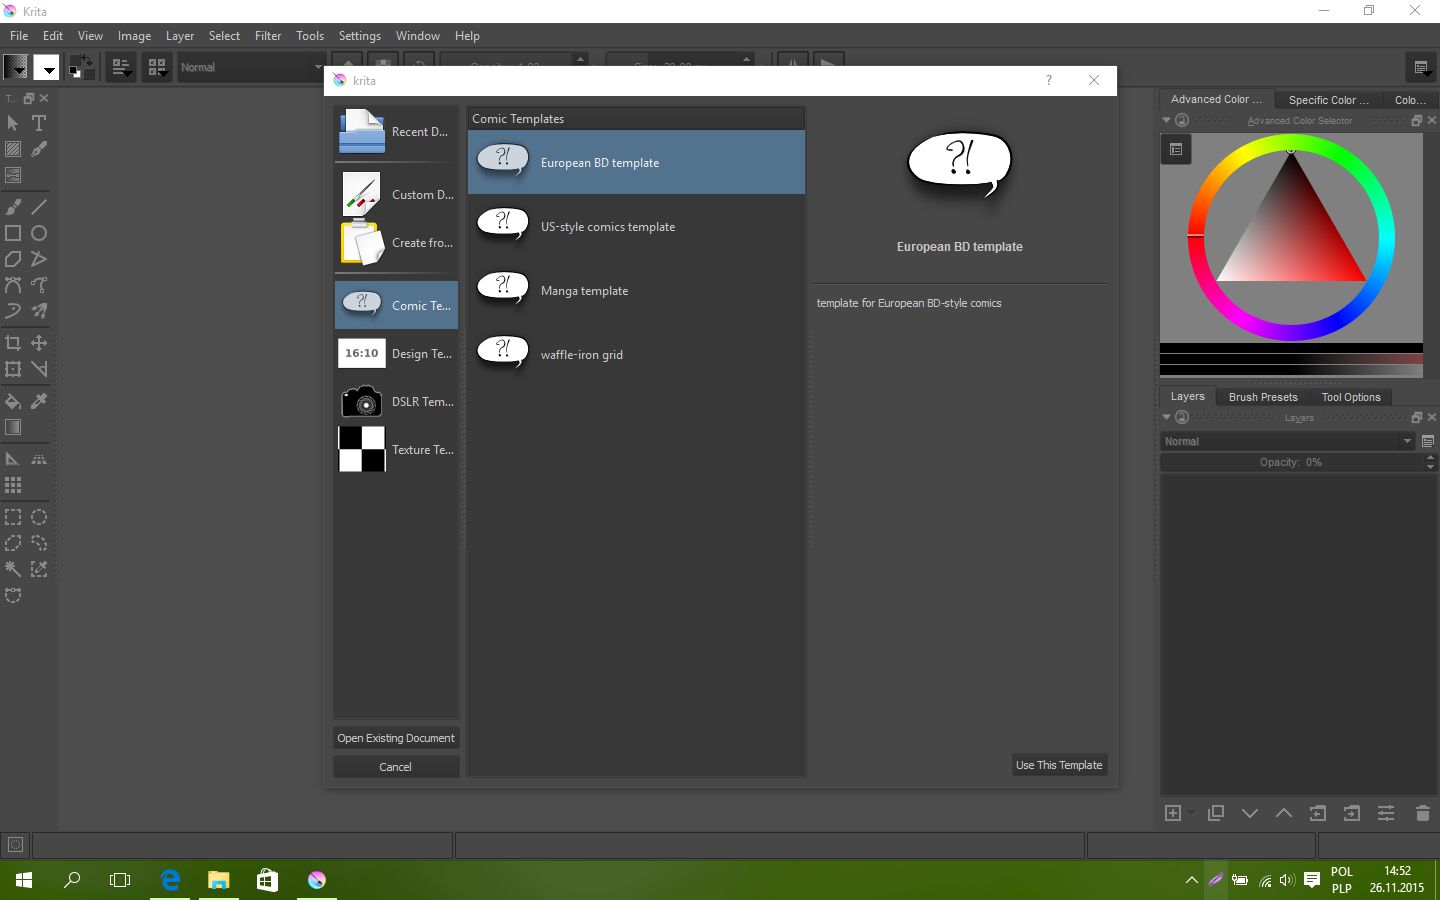Screen dimensions: 1440x900
Task: Select the Freehand Brush tool
Action: [x=13, y=207]
